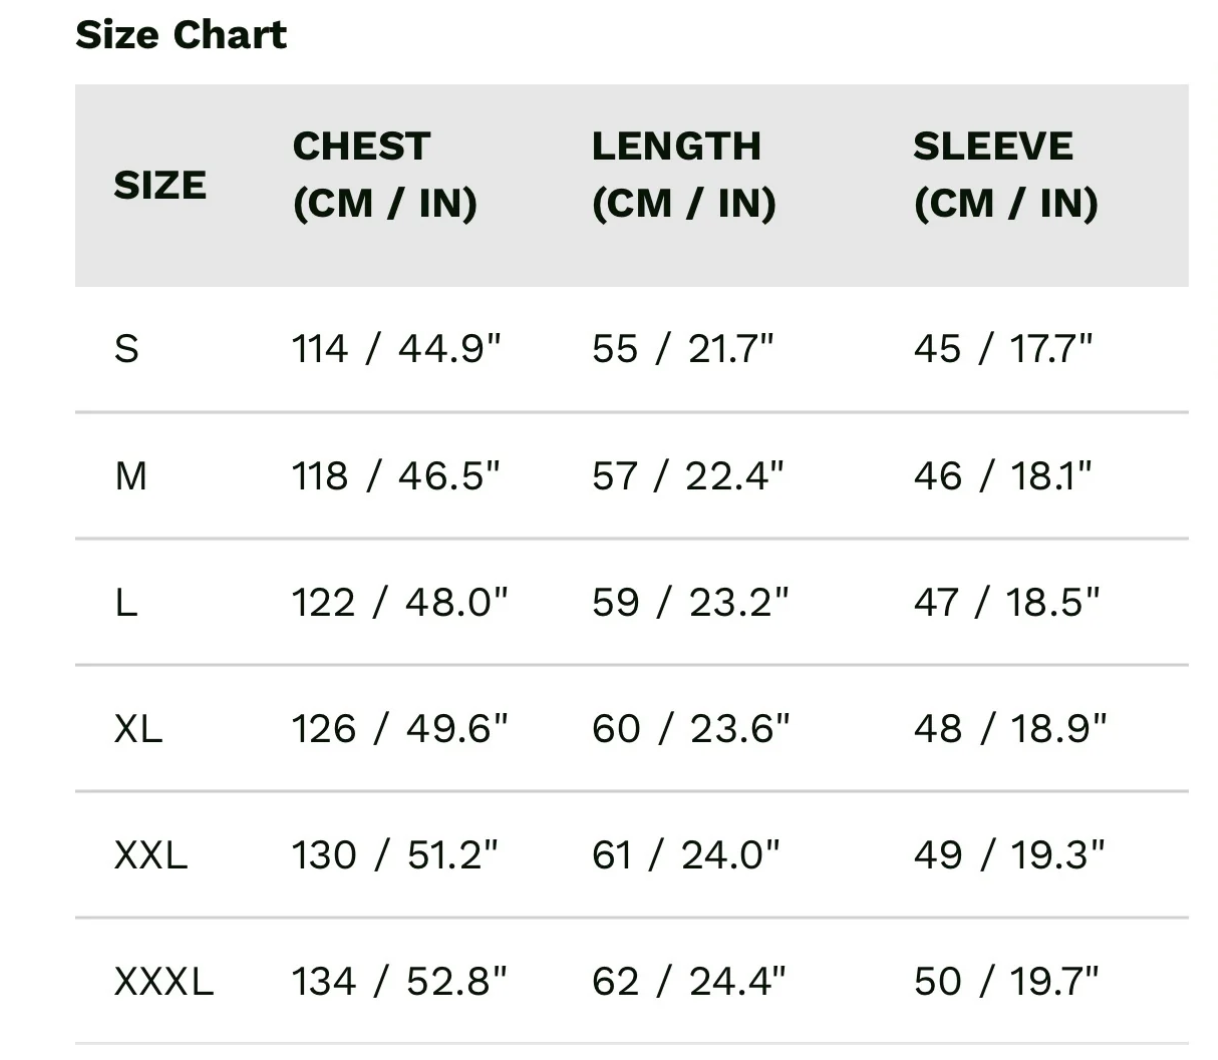Click length value 59 / 23.2"
The image size is (1218, 1060).
690,602
